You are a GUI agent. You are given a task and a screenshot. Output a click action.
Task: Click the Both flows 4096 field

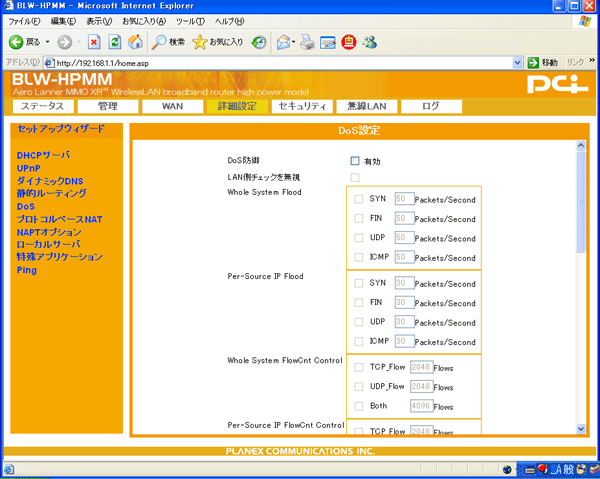pos(421,406)
